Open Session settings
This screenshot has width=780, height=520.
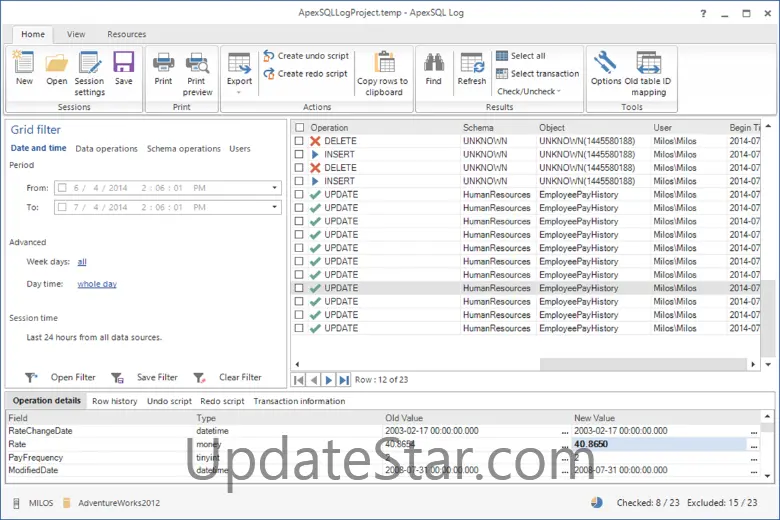[90, 73]
